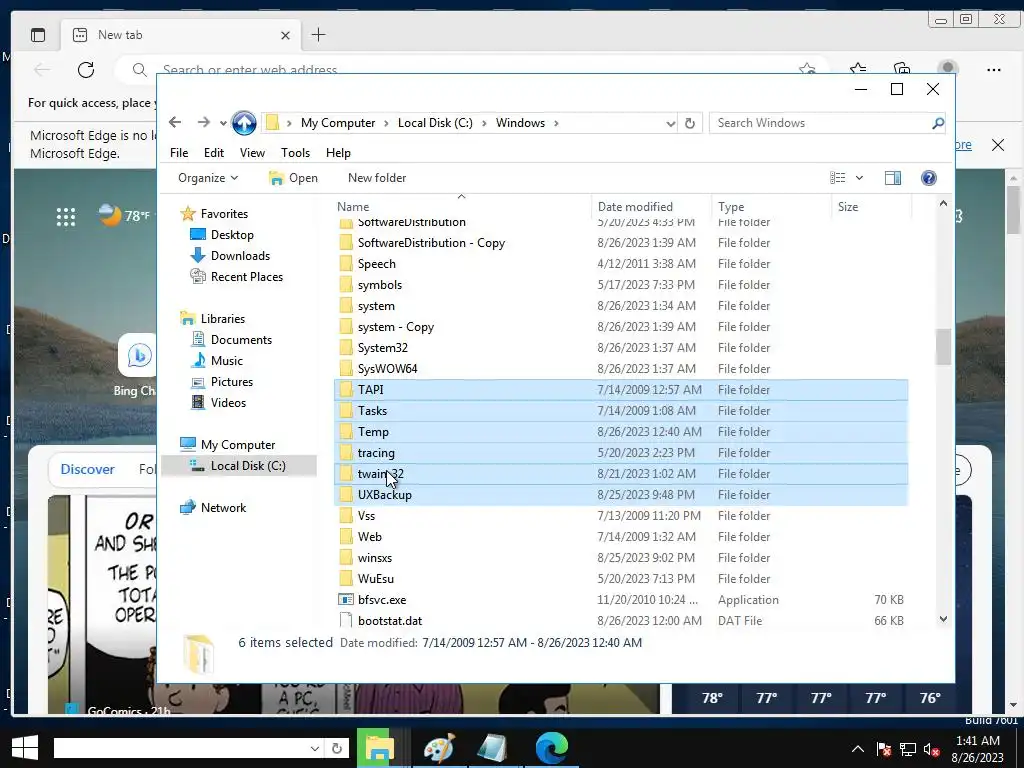Screen dimensions: 1024x768
Task: Select the symbols folder icon
Action: [x=346, y=285]
